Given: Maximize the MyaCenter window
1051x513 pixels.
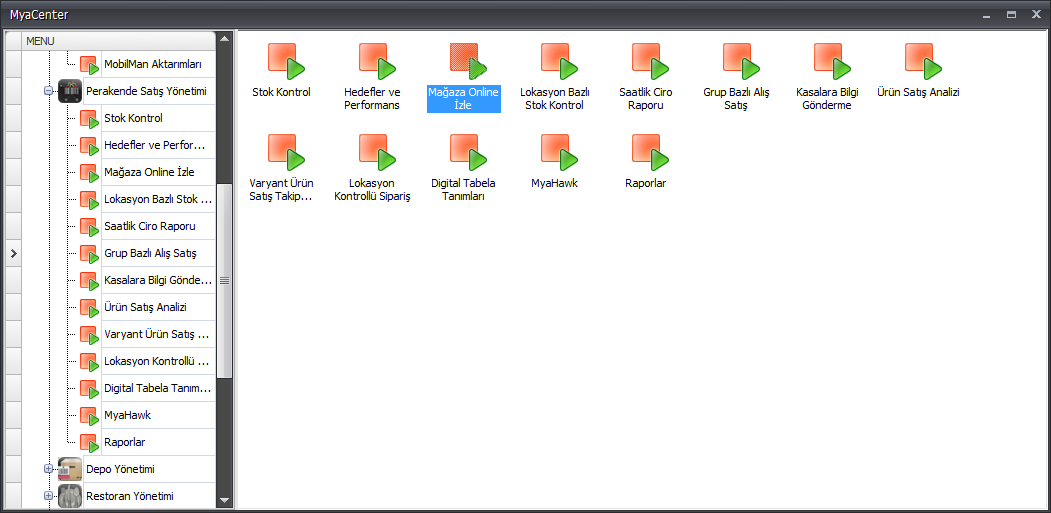Looking at the screenshot, I should 1011,14.
